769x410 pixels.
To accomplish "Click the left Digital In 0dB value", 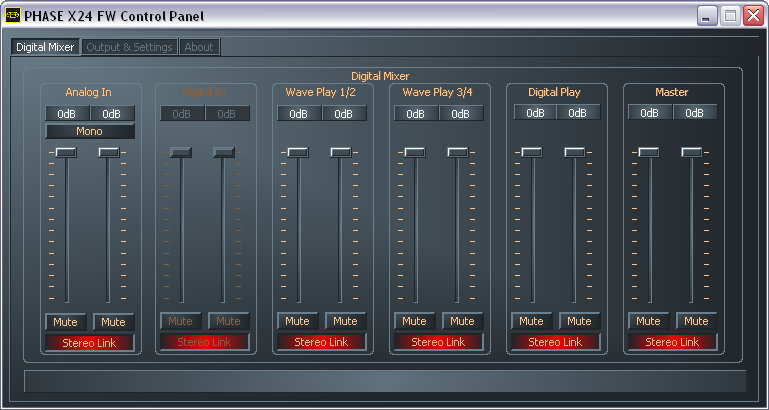I will tap(182, 113).
